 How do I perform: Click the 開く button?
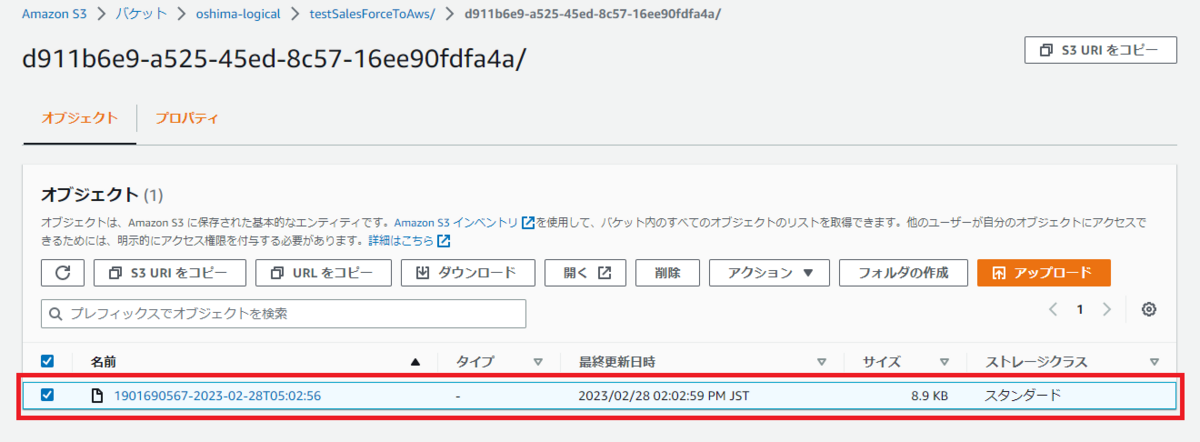coord(586,272)
